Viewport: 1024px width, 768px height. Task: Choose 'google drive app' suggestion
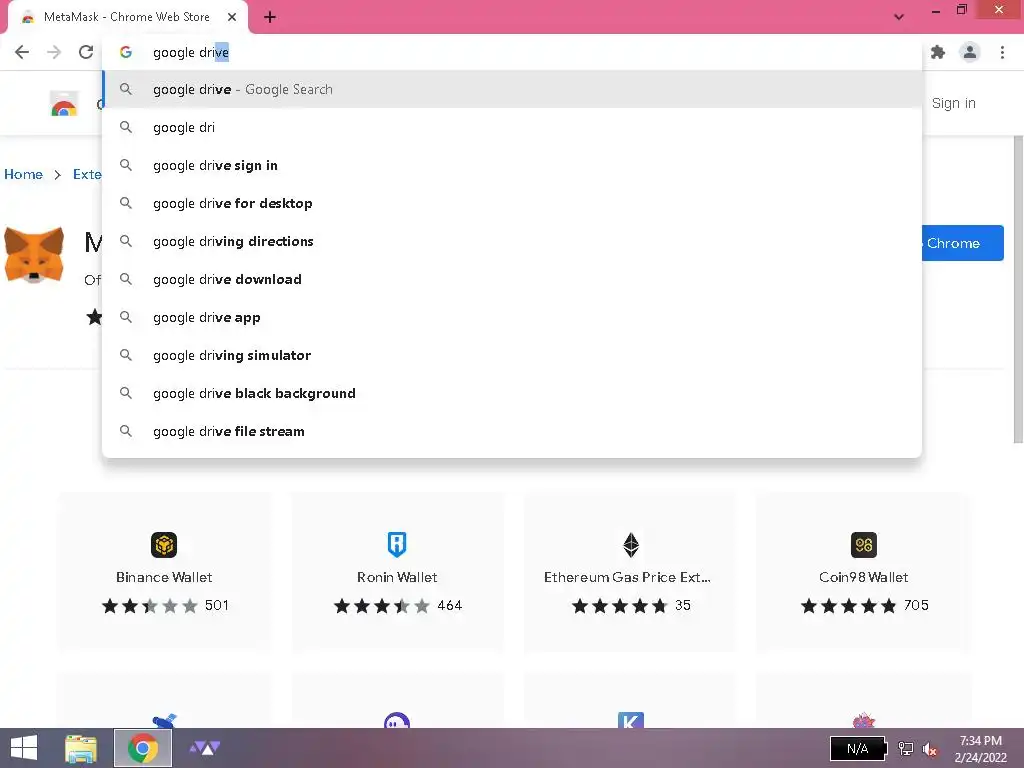tap(513, 317)
